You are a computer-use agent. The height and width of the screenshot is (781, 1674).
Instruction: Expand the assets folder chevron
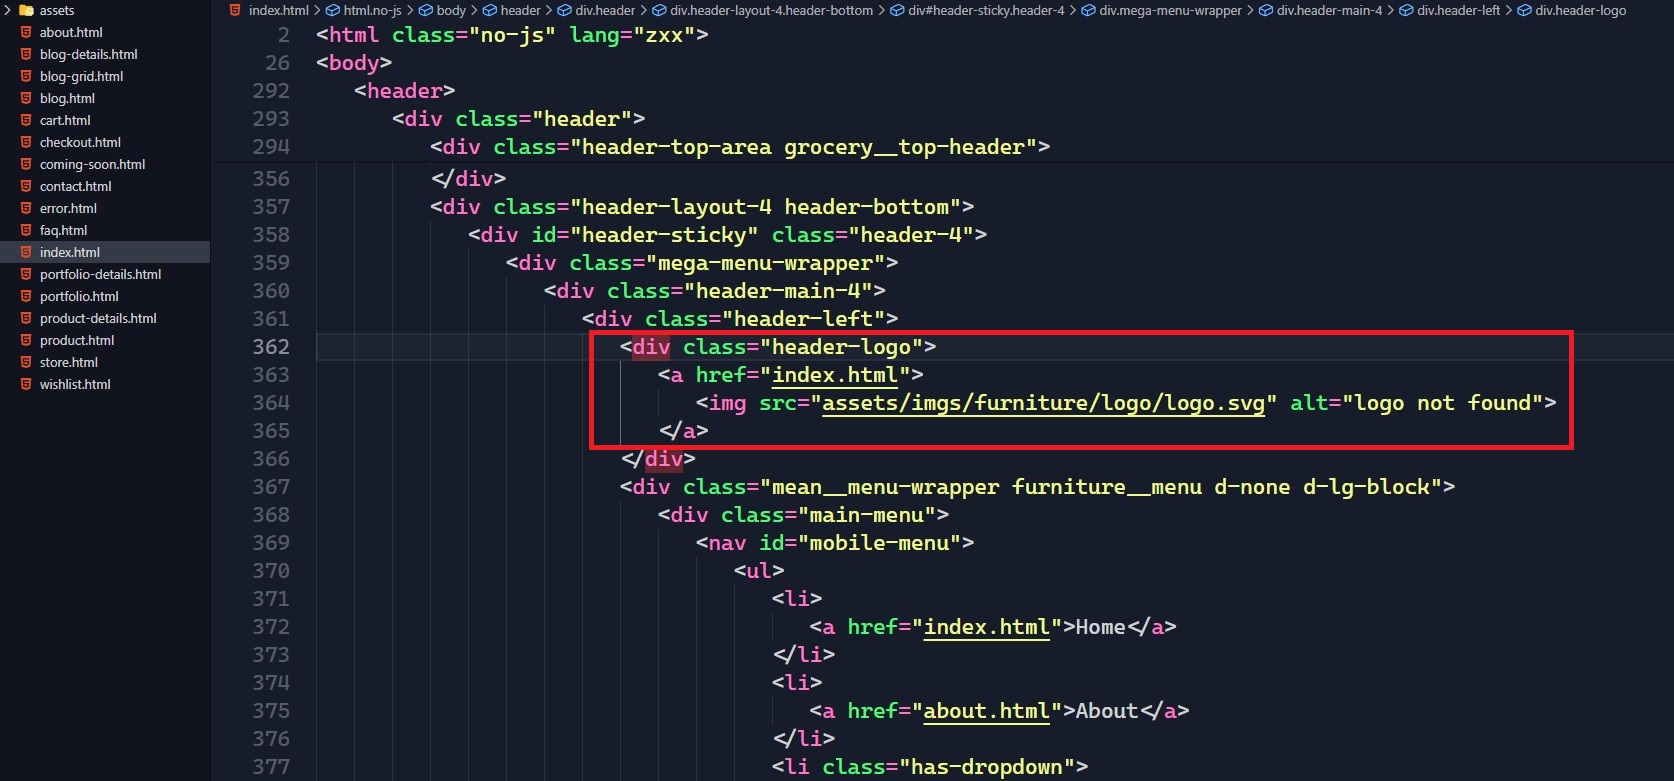point(7,10)
